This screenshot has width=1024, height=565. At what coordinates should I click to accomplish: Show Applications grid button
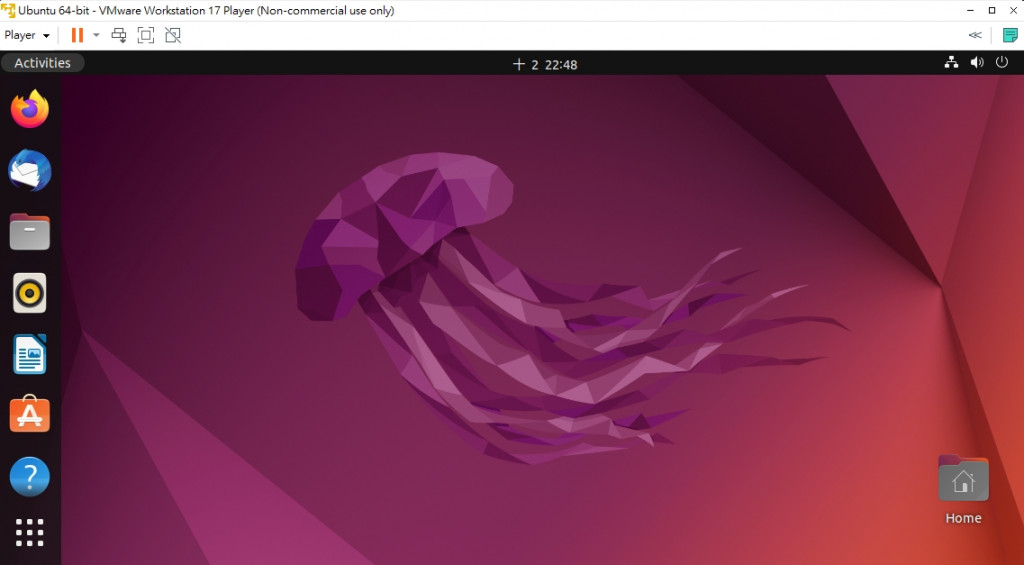point(29,532)
